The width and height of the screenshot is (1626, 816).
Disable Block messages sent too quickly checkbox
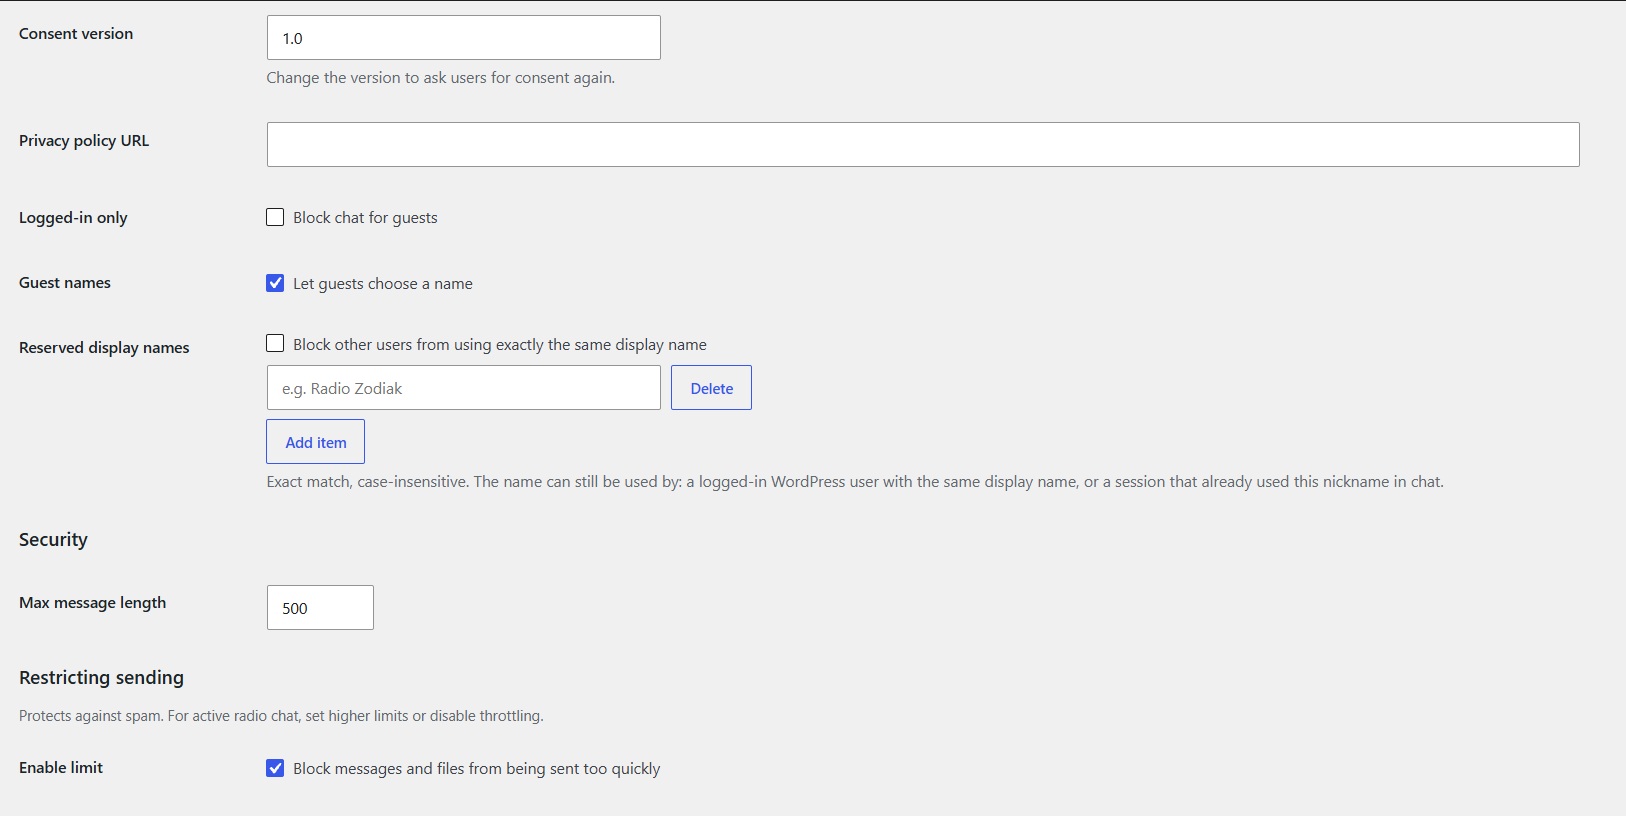coord(275,768)
